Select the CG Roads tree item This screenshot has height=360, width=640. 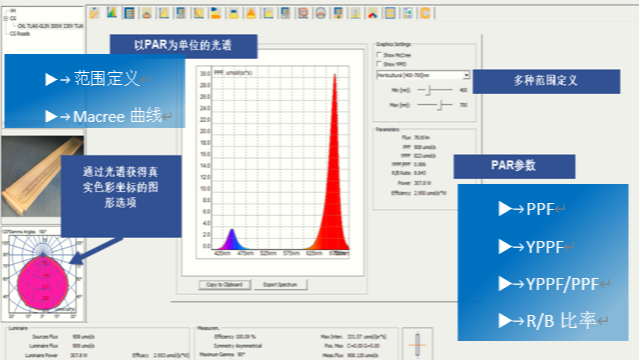click(x=20, y=33)
